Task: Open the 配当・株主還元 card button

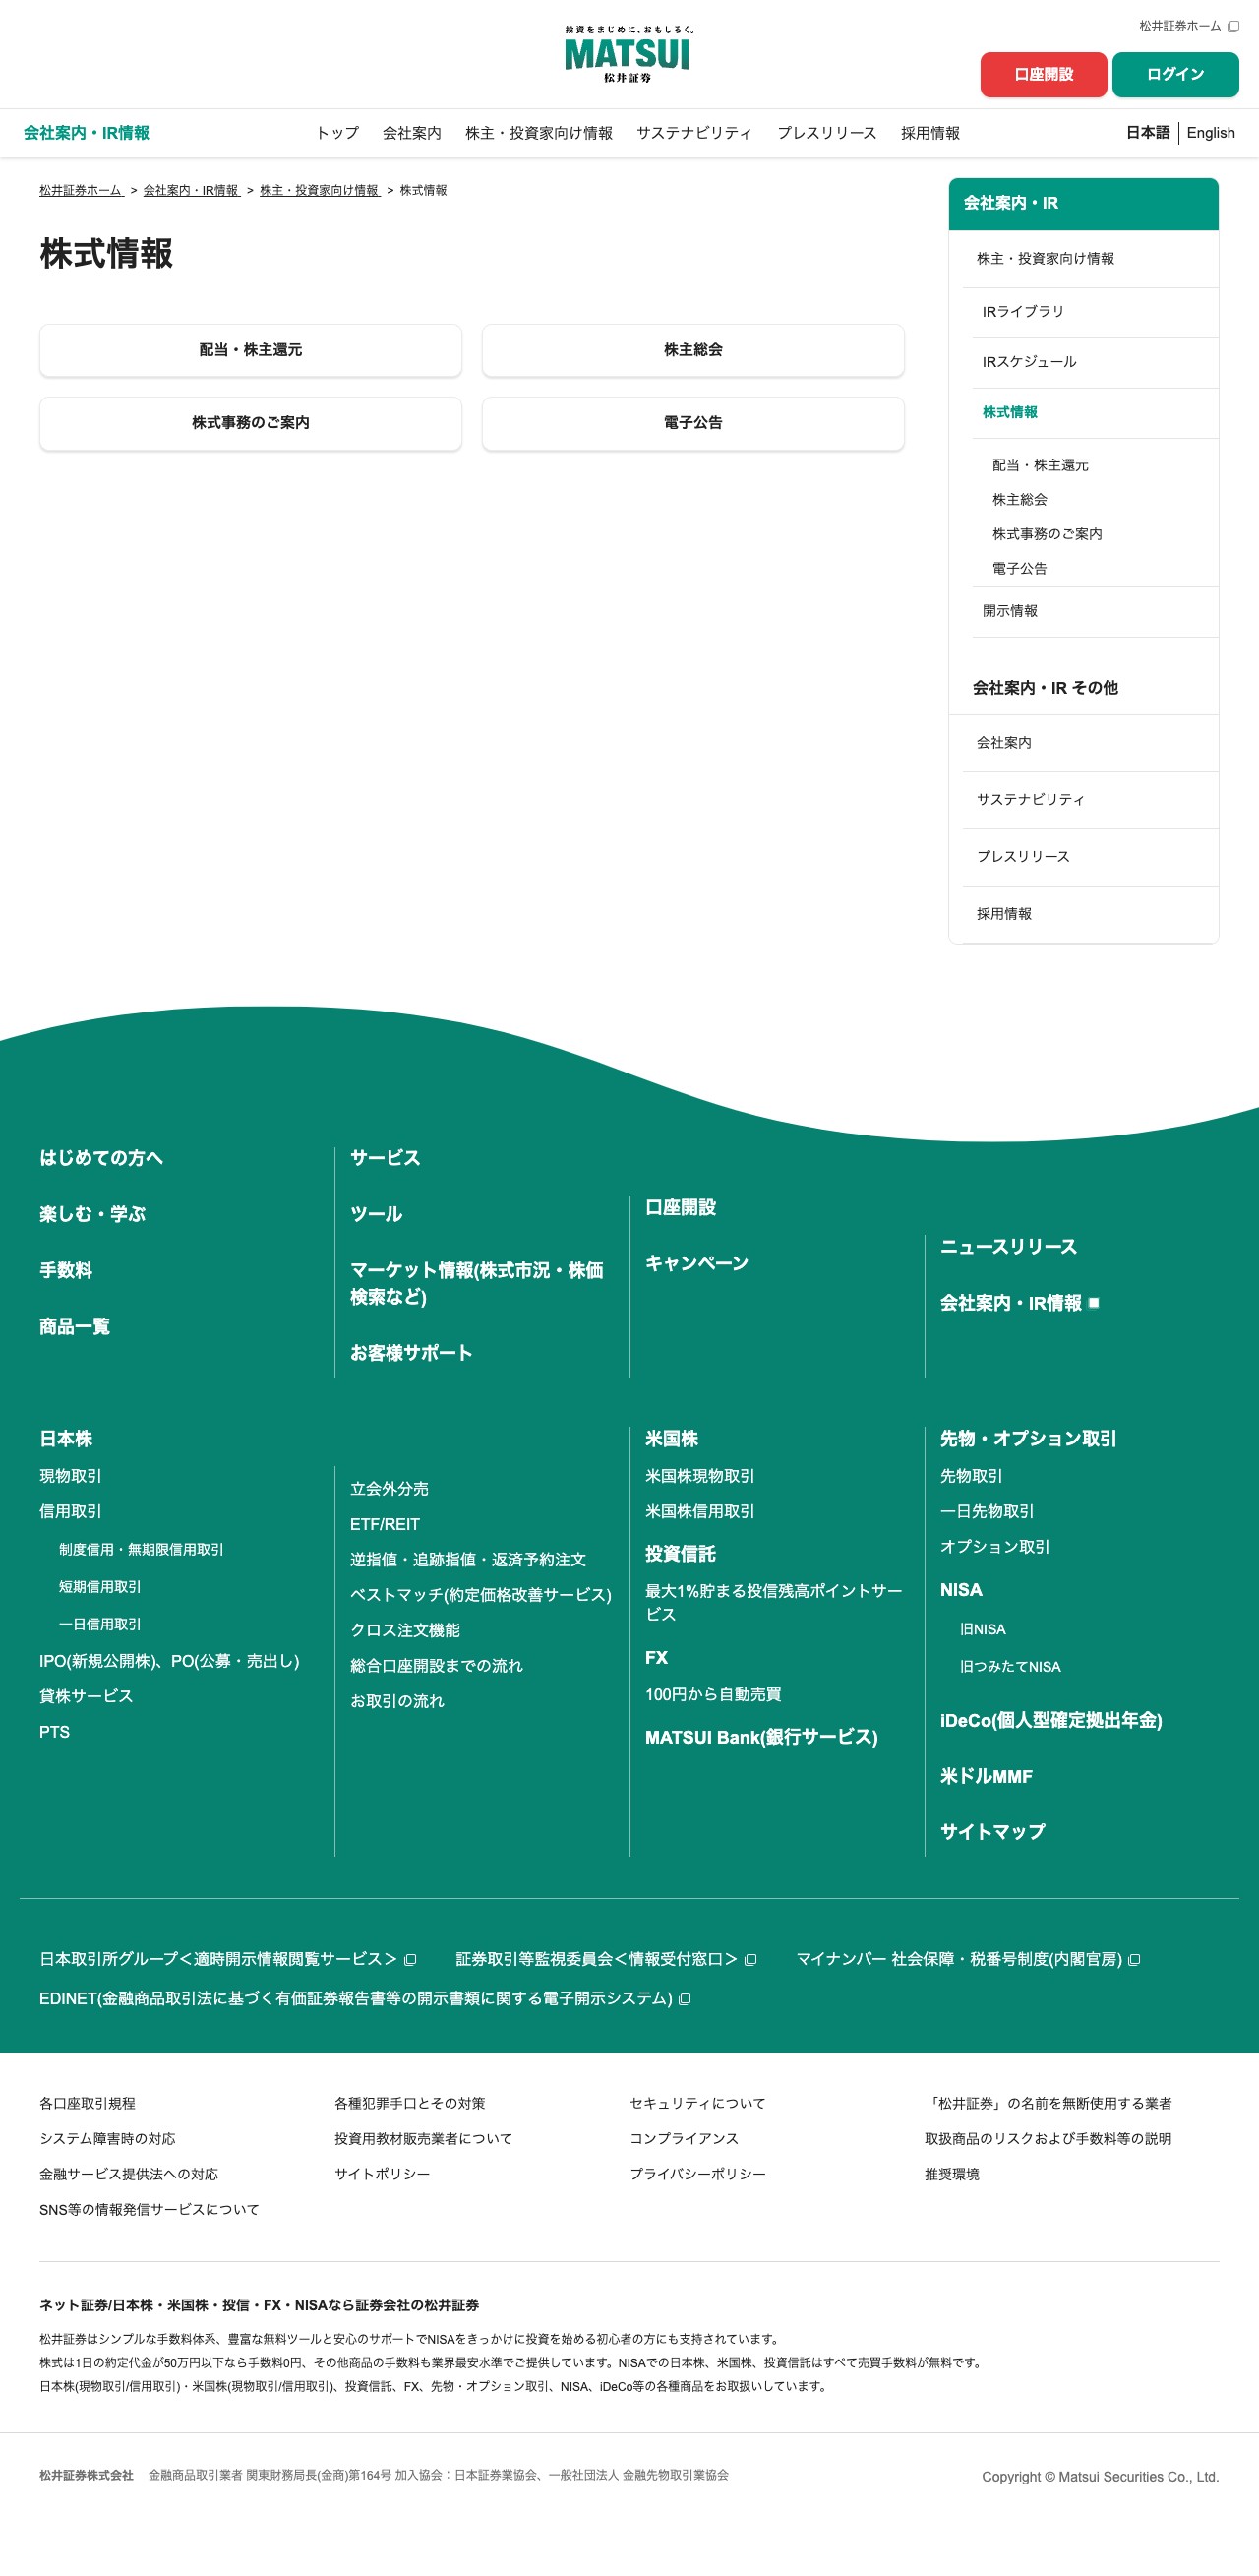Action: click(251, 350)
